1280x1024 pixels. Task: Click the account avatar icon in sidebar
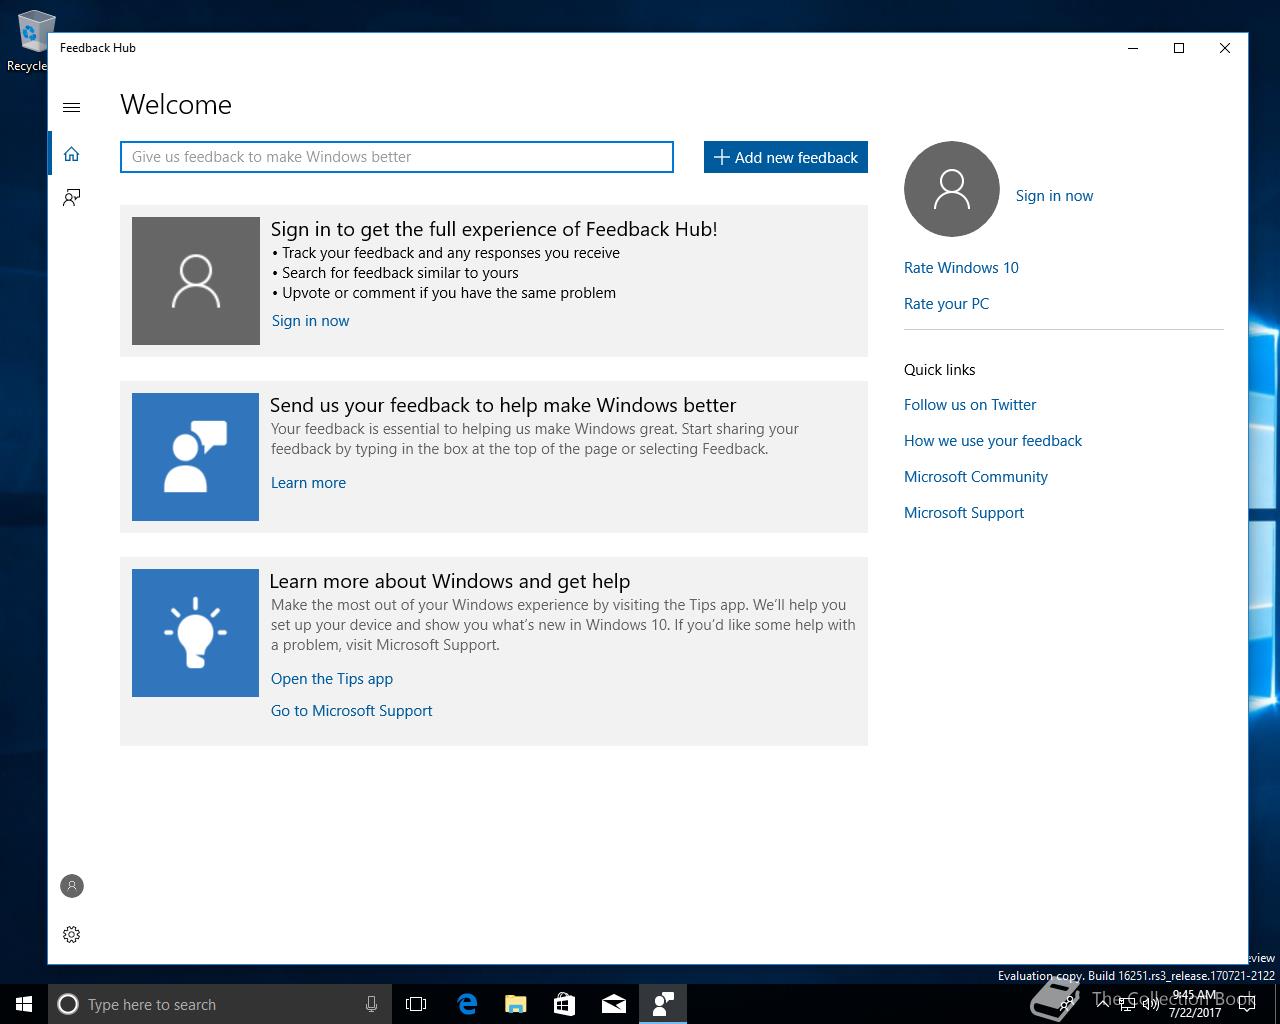tap(71, 886)
